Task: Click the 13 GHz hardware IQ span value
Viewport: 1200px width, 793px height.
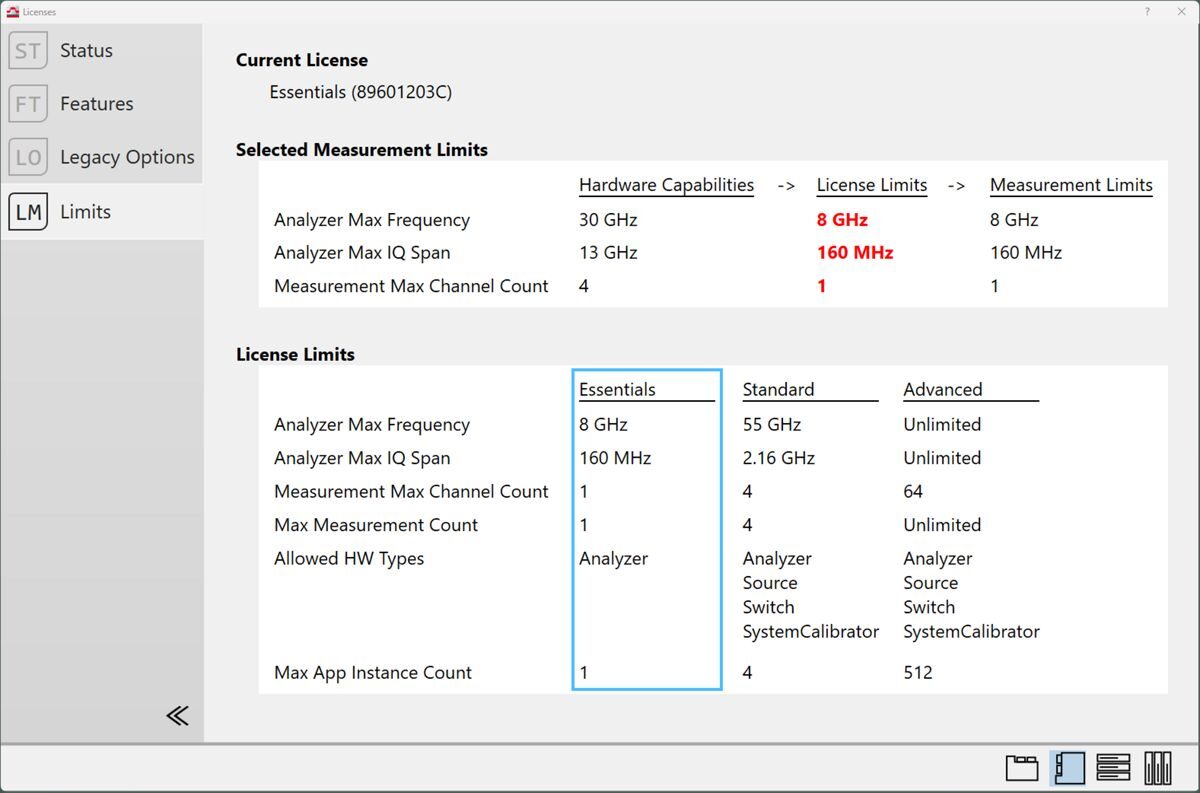Action: point(608,253)
